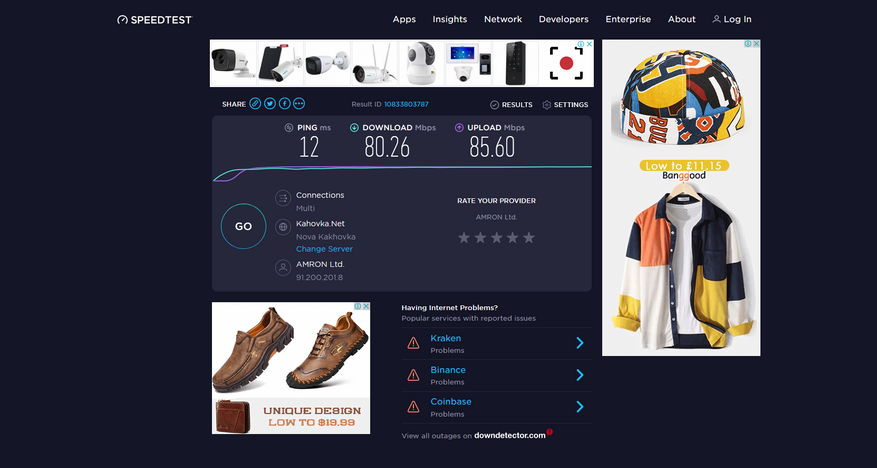Click the Log In person icon
This screenshot has width=877, height=468.
coord(716,19)
